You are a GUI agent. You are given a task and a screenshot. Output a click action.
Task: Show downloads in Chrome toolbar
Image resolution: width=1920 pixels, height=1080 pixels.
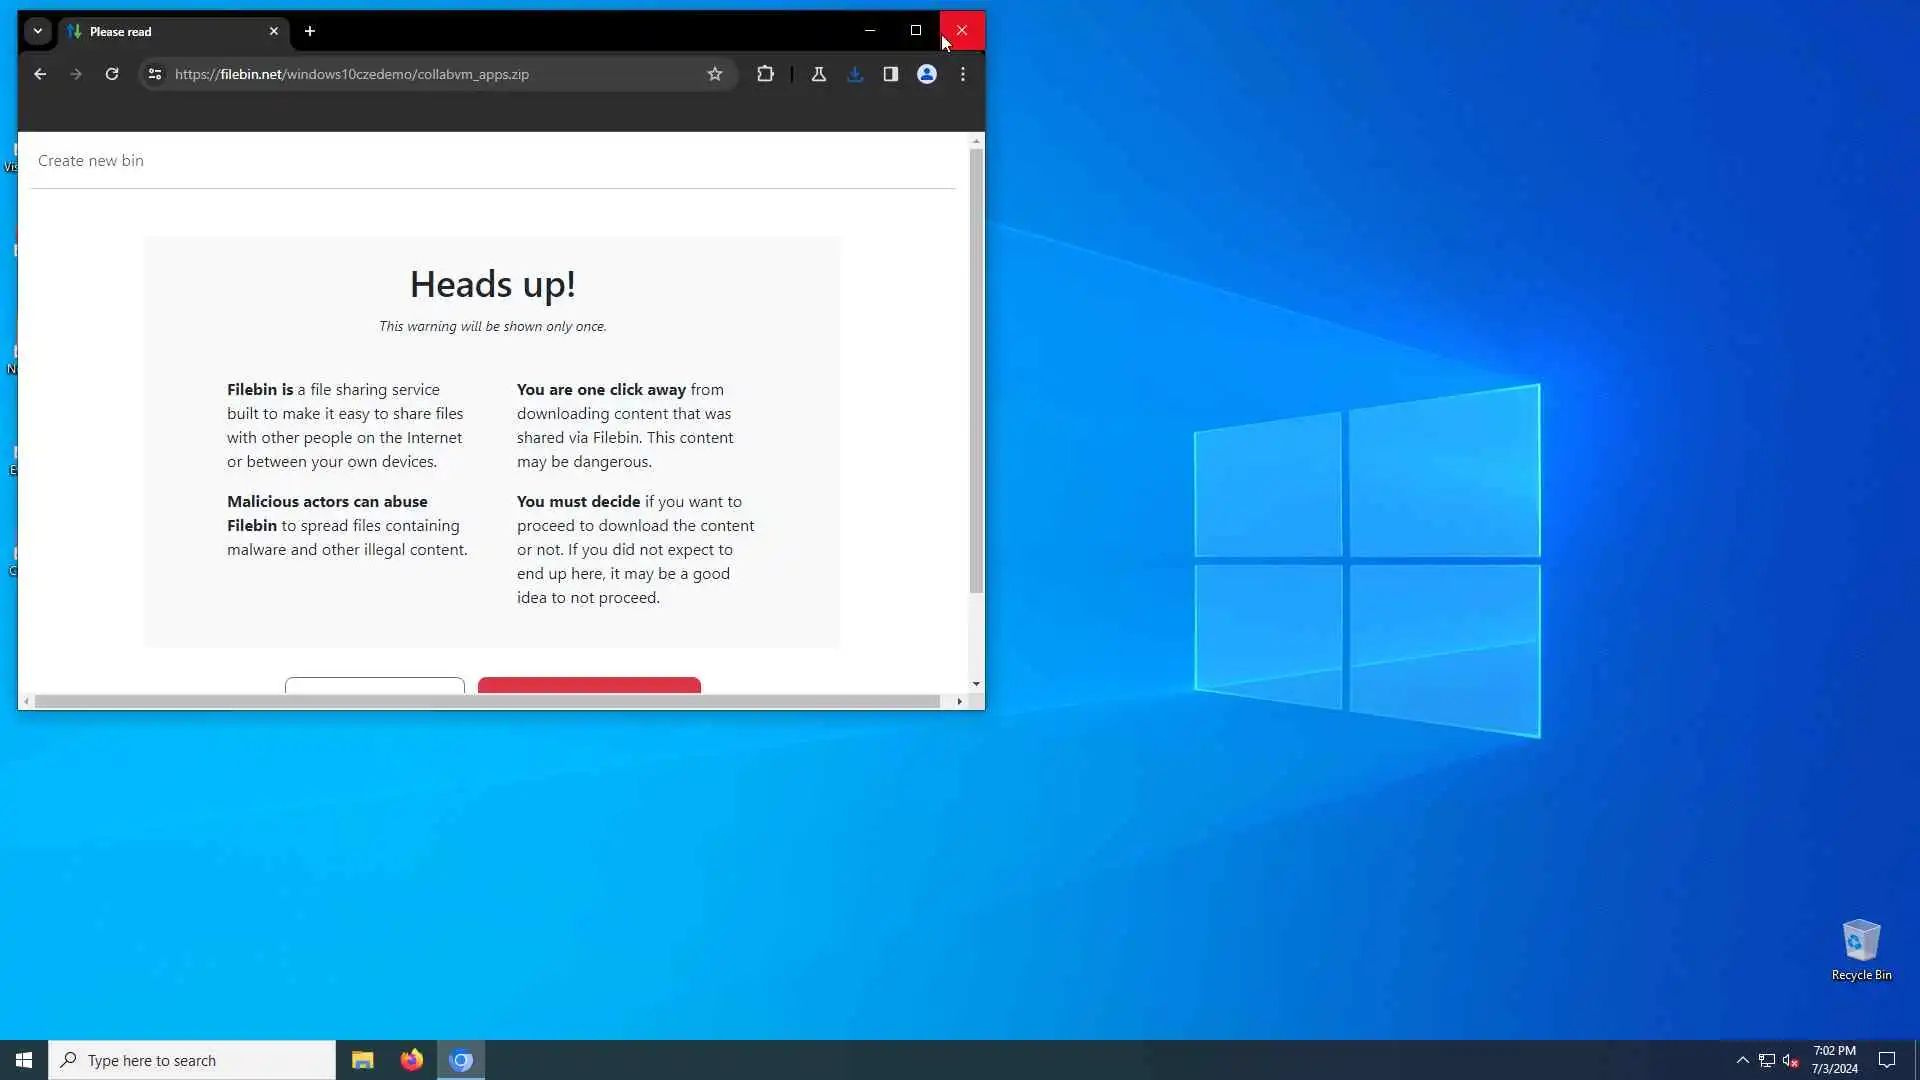click(854, 74)
